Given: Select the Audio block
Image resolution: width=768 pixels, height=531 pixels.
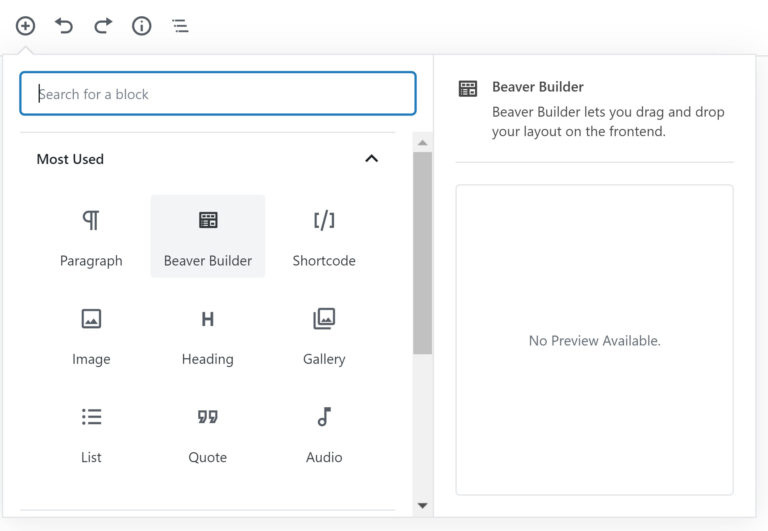Looking at the screenshot, I should (324, 433).
